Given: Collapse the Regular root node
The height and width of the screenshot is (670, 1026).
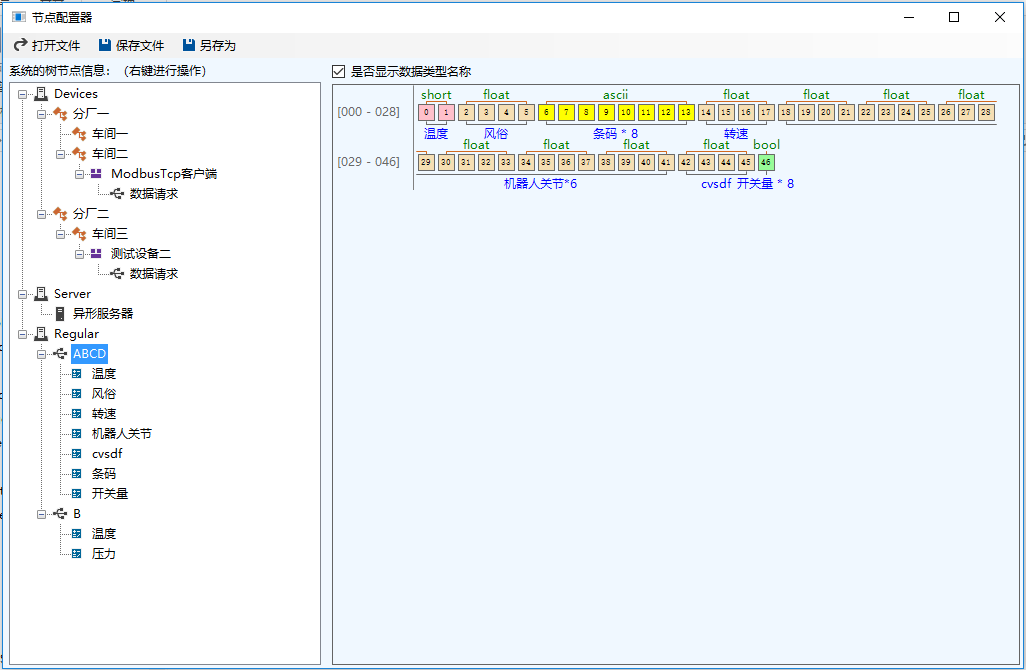Looking at the screenshot, I should (22, 334).
